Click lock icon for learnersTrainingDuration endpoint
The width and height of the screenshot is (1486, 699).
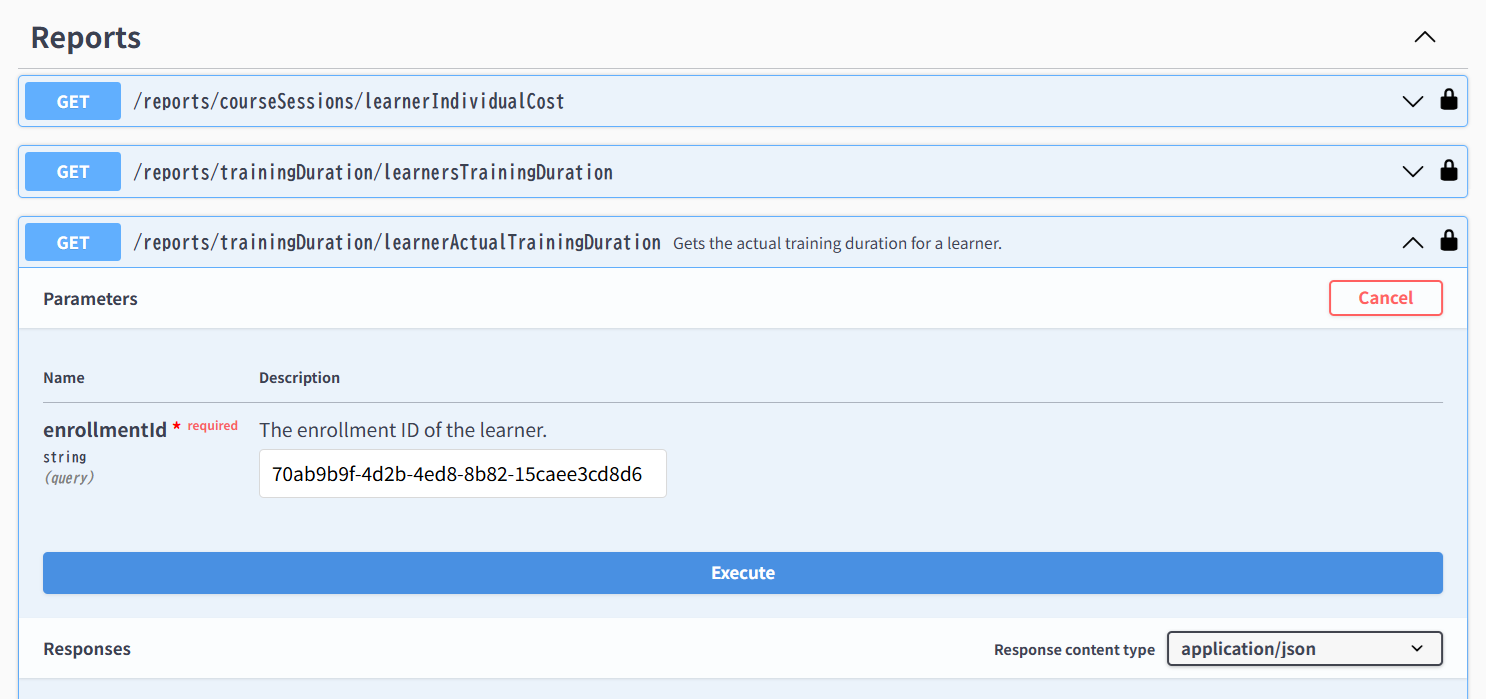point(1448,171)
